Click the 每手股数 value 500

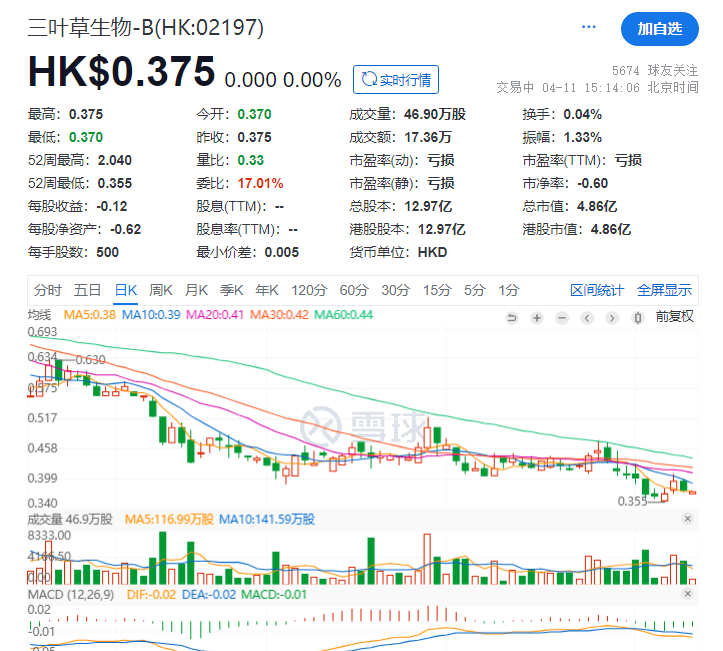pos(107,253)
